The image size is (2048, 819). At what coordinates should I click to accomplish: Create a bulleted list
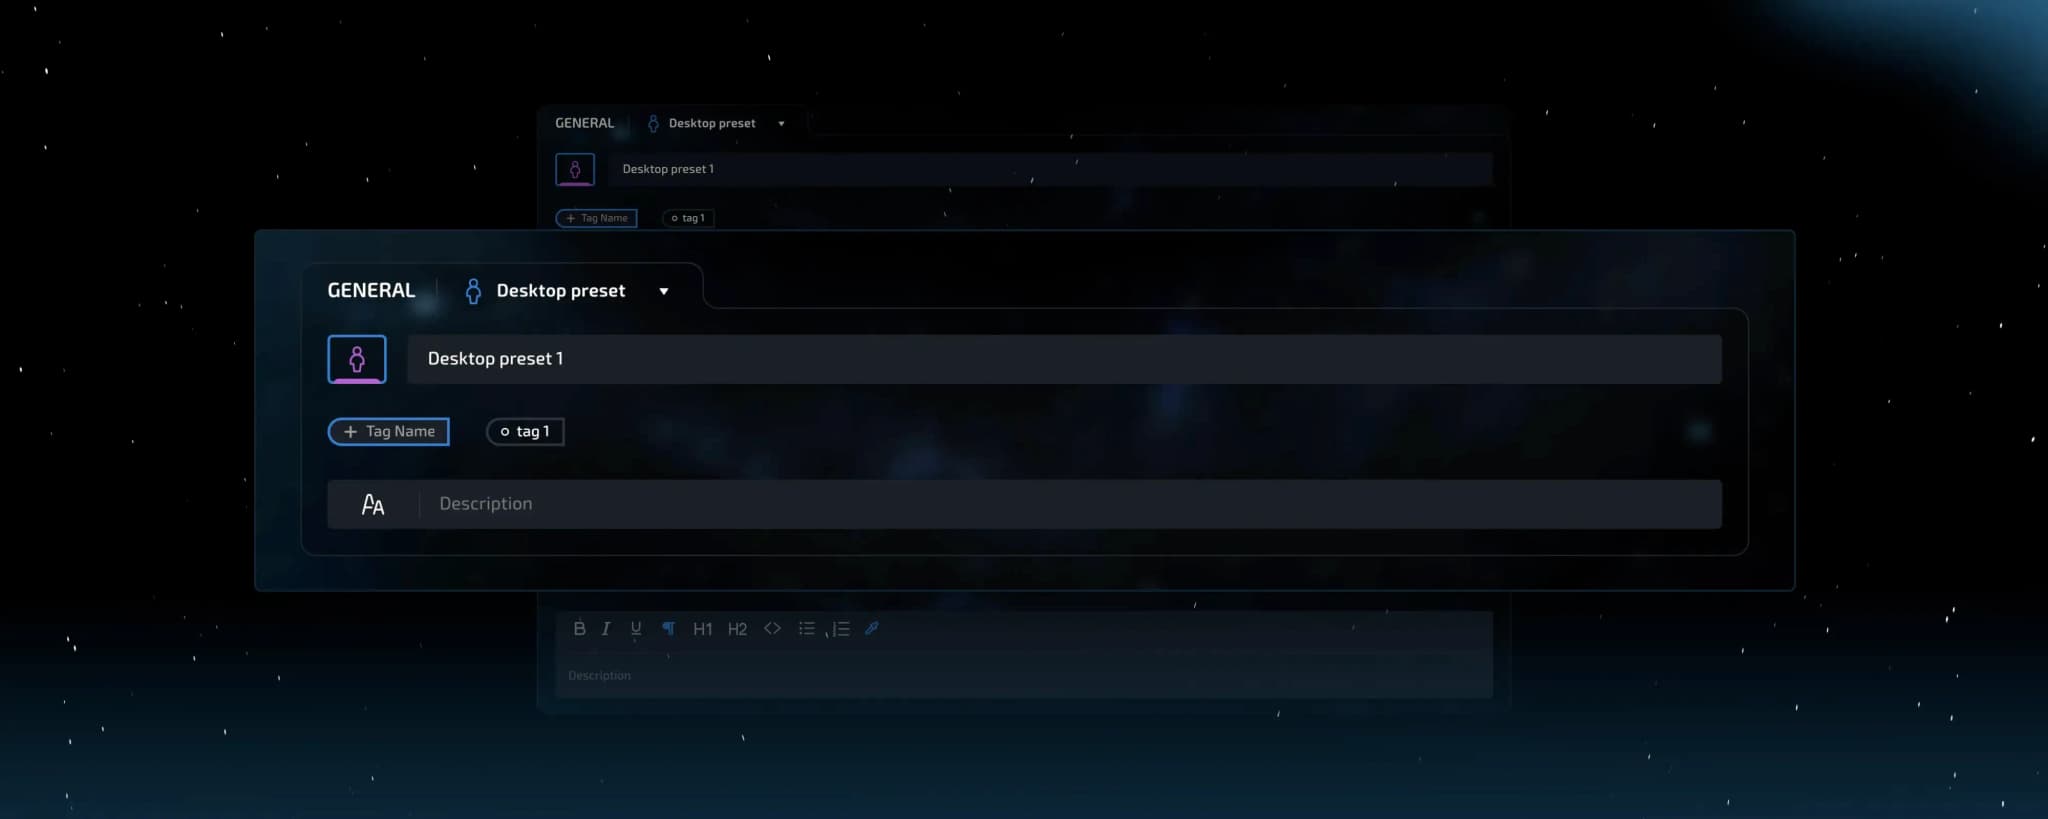(x=806, y=629)
